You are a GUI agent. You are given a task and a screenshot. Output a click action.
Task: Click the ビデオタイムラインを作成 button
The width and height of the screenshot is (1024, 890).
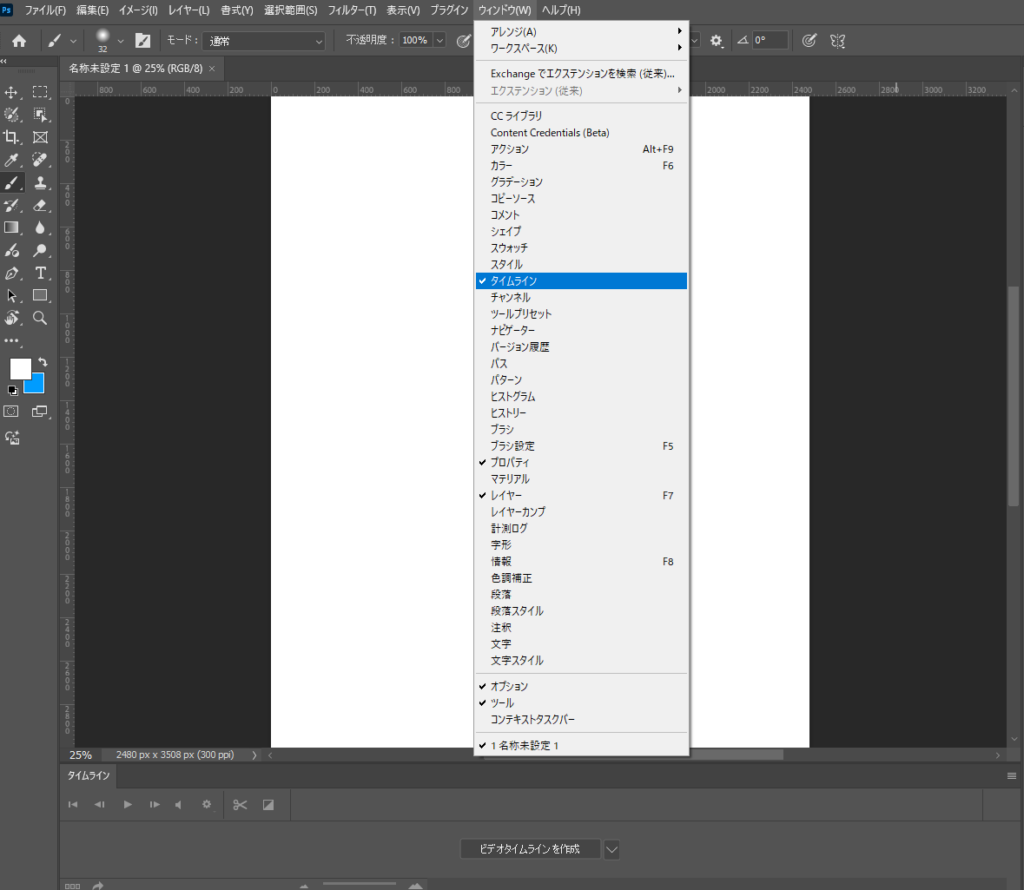(x=531, y=849)
